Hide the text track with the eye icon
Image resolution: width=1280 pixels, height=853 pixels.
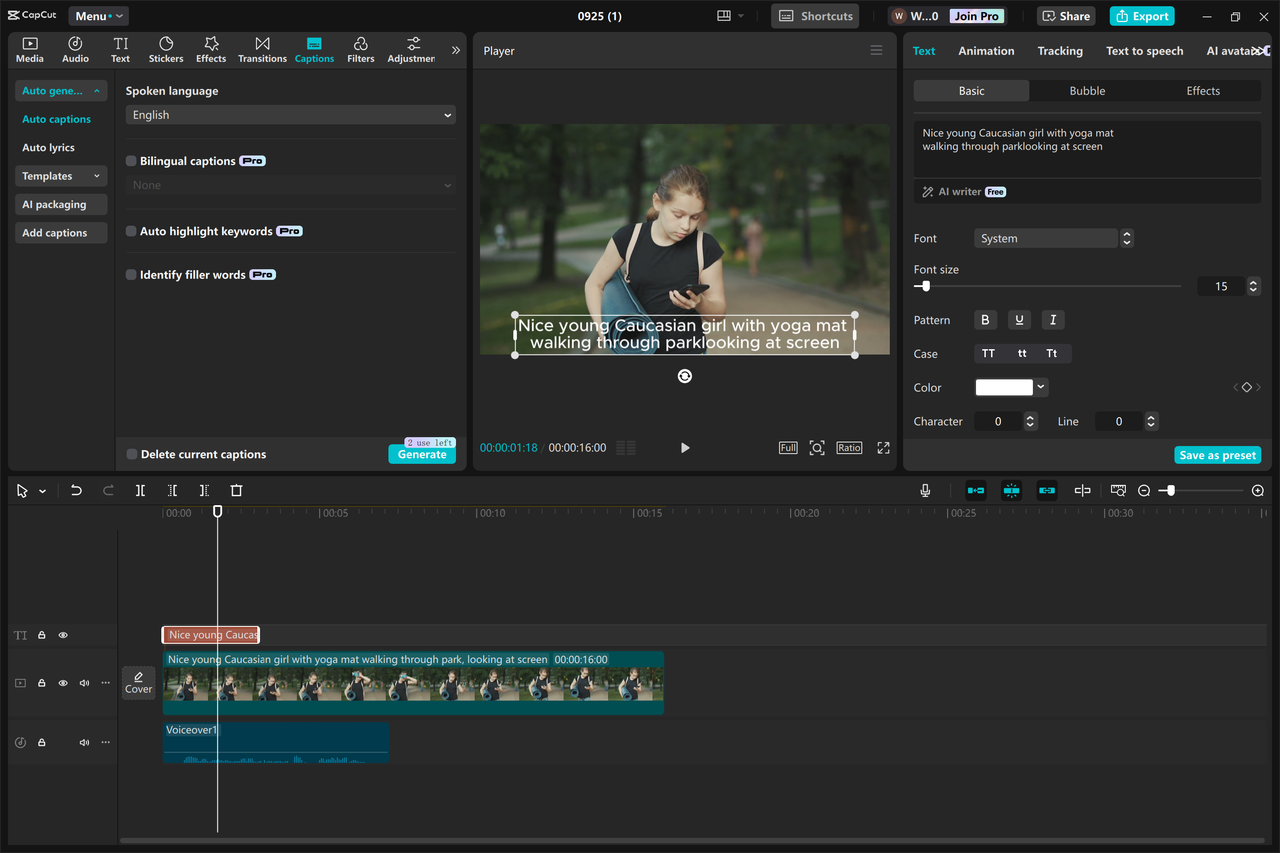(x=63, y=635)
